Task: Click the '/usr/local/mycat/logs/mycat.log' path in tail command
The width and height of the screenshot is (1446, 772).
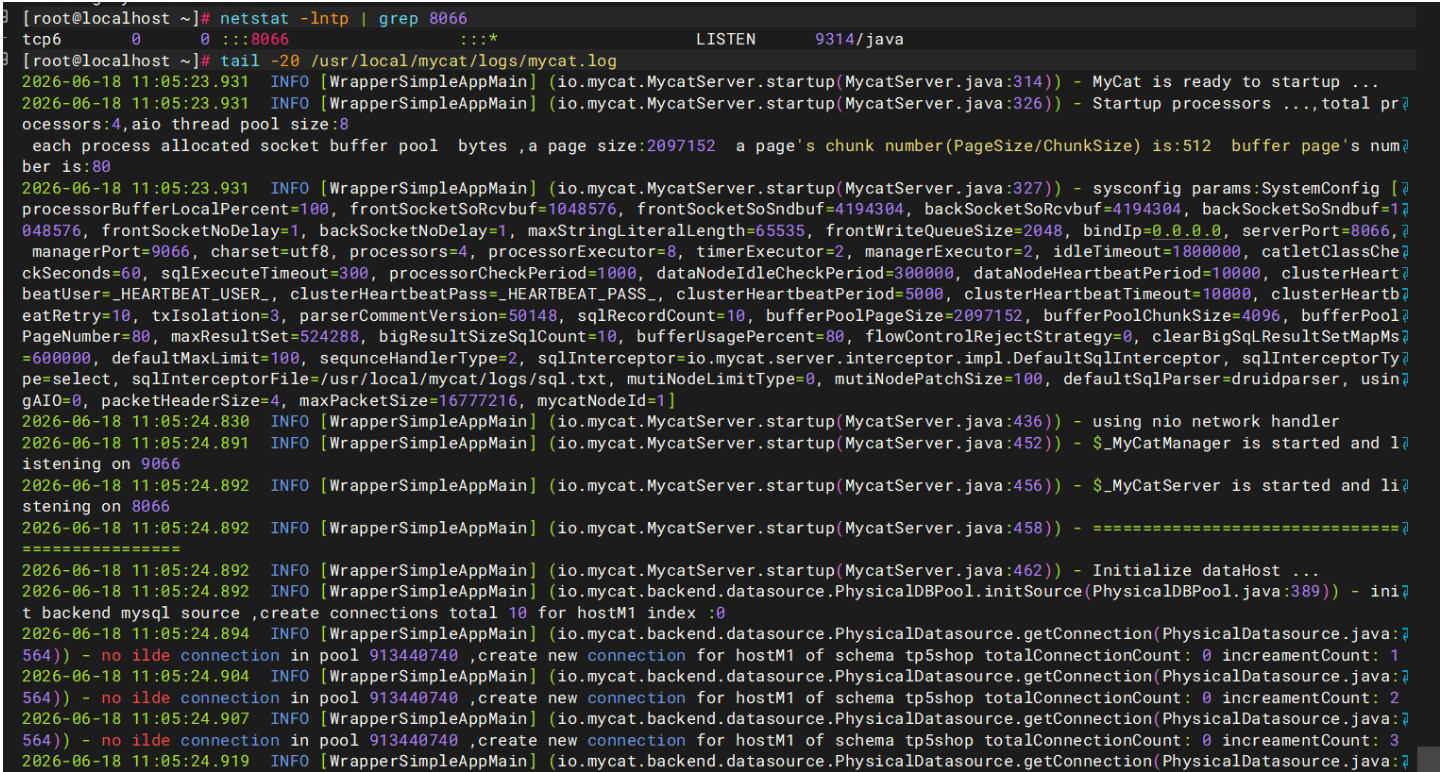Action: tap(463, 61)
